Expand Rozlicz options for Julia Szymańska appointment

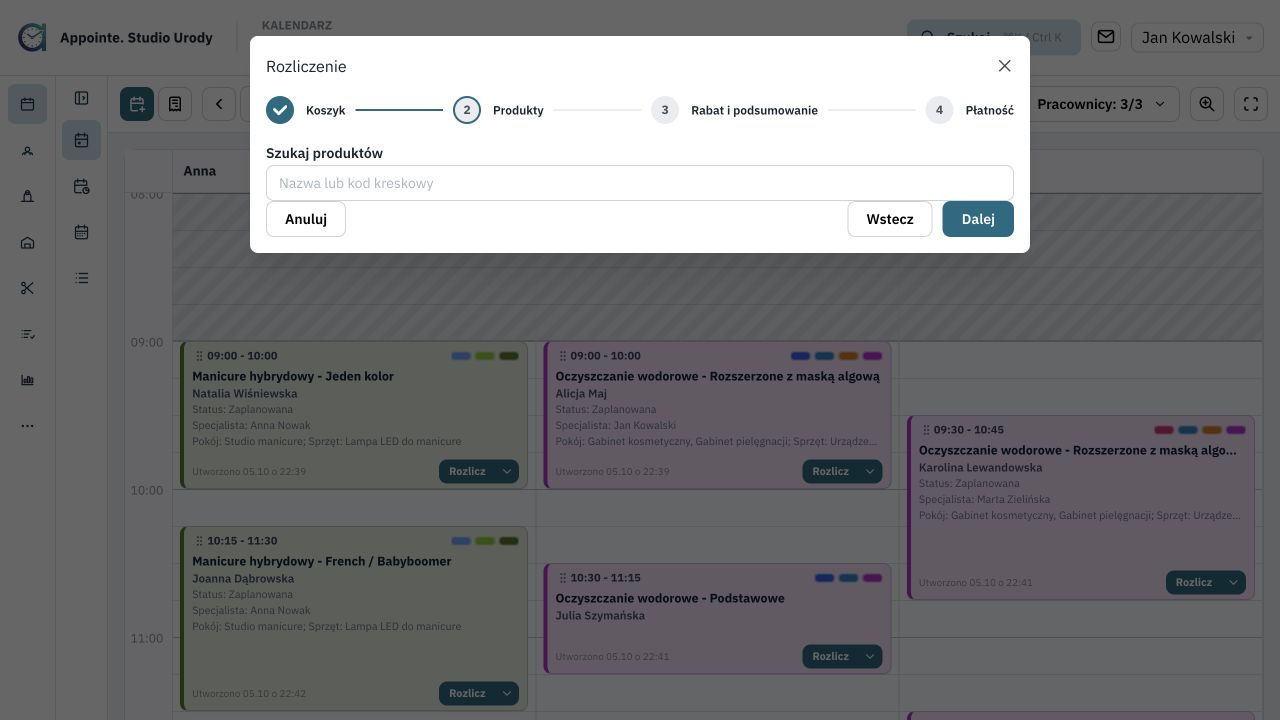coord(870,656)
